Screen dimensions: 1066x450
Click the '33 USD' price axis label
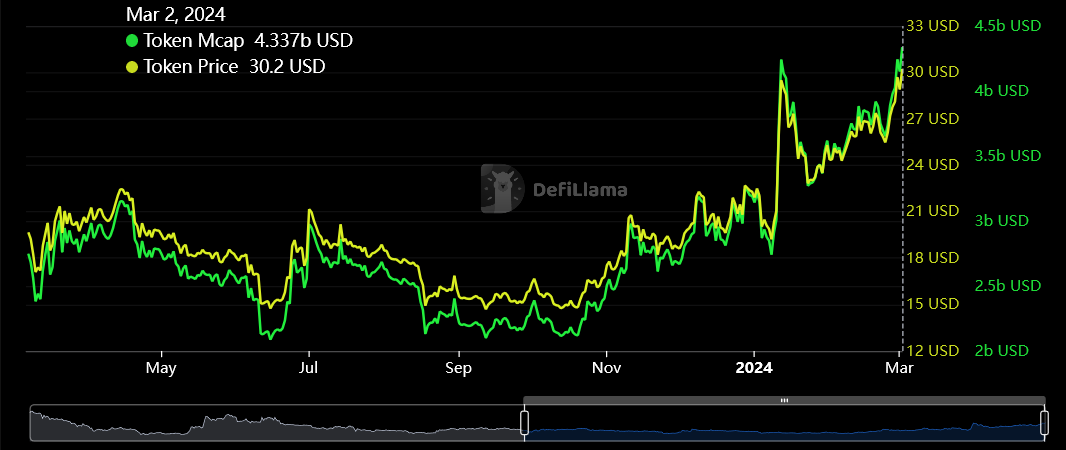(933, 27)
